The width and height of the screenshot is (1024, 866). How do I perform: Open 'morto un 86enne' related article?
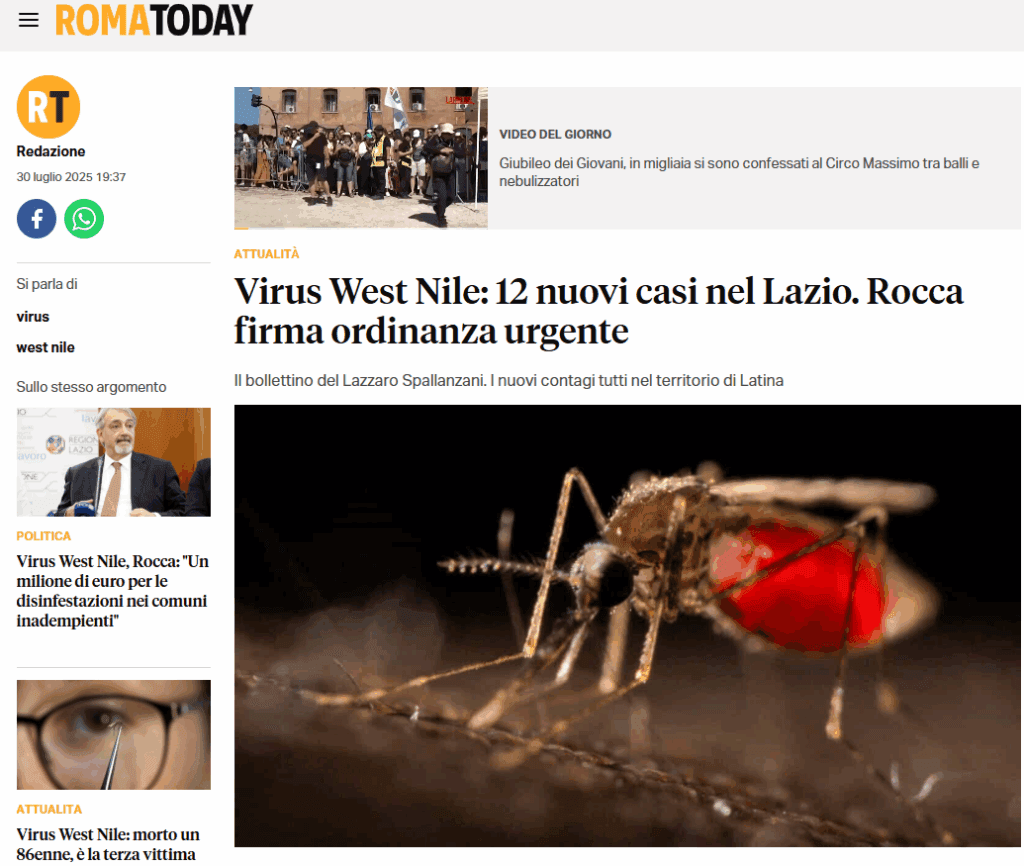(x=108, y=844)
